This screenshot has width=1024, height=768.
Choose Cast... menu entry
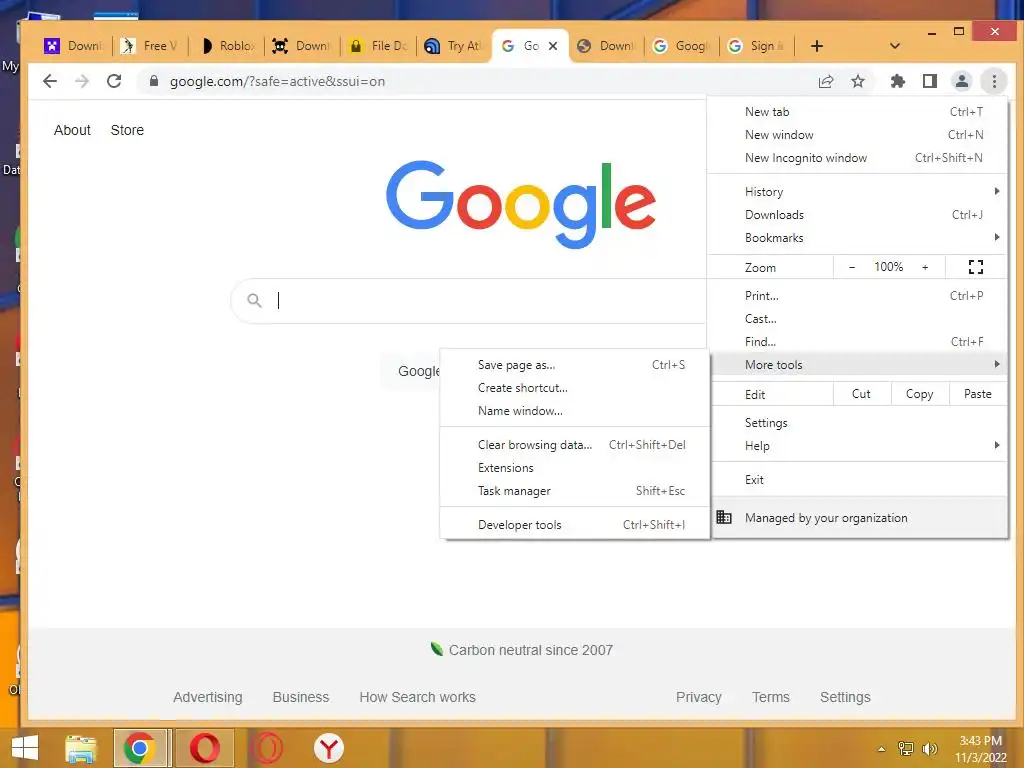[x=857, y=319]
